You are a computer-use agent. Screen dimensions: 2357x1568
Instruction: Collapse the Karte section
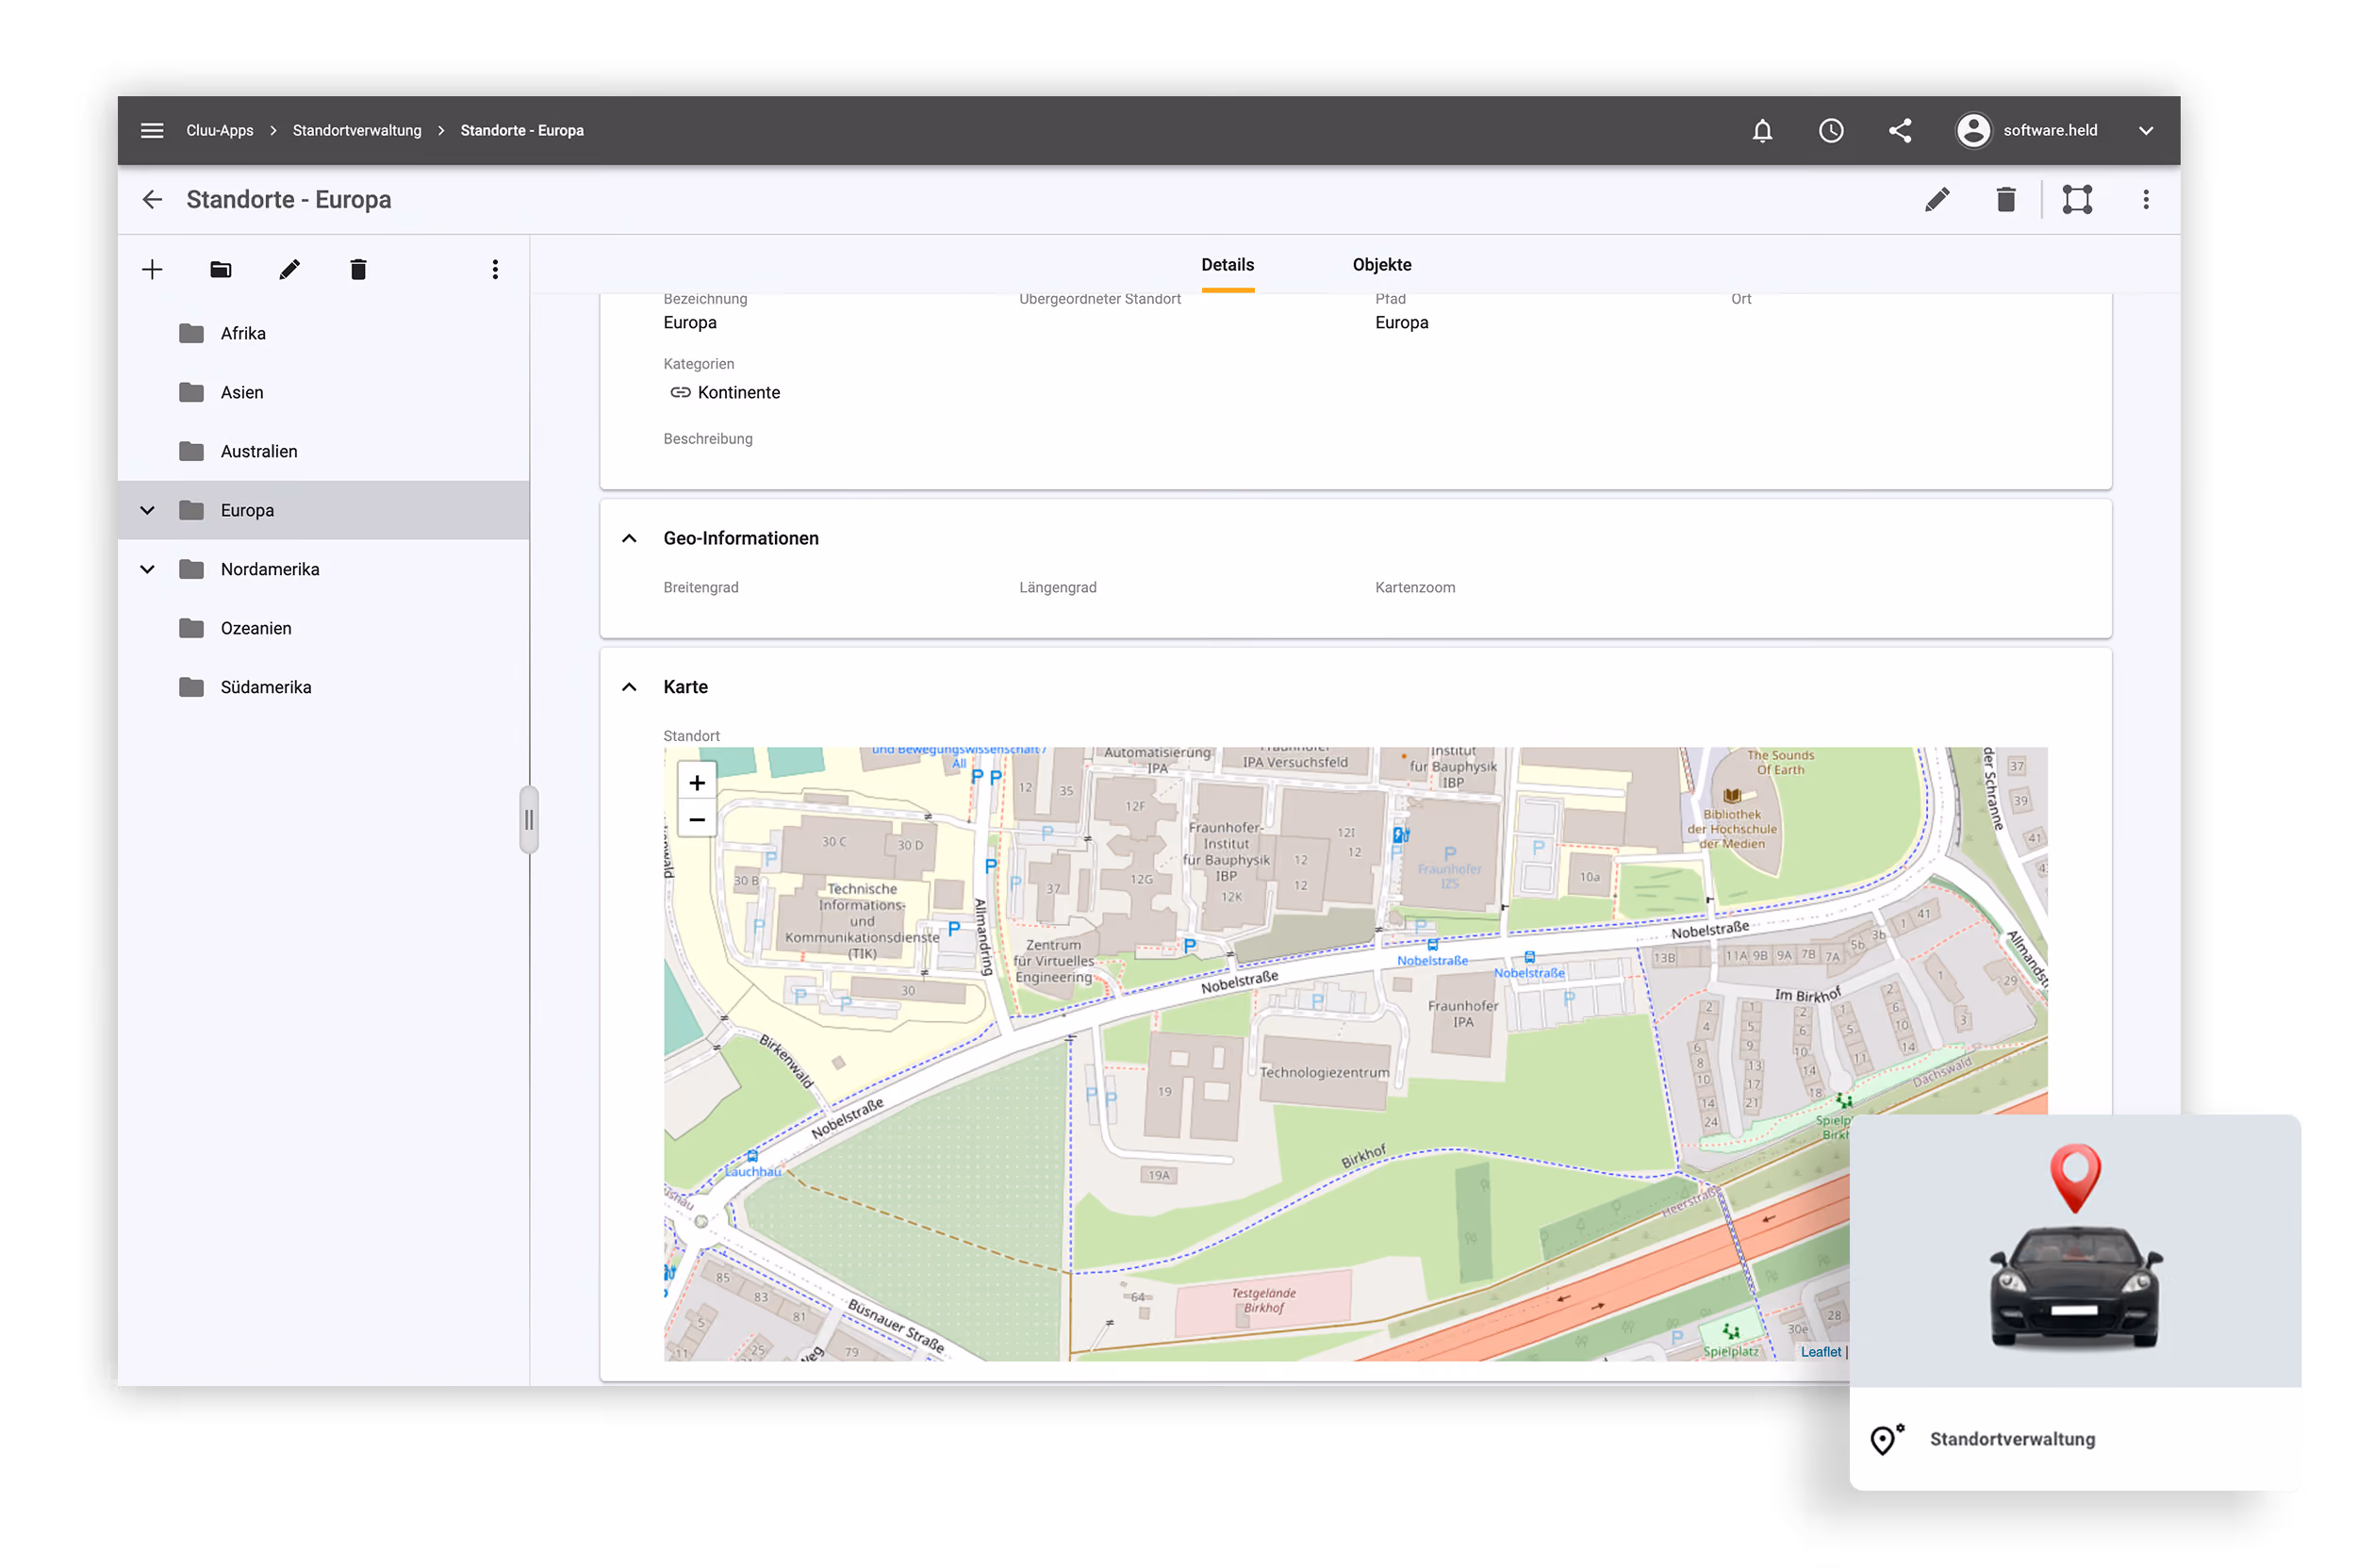coord(629,687)
